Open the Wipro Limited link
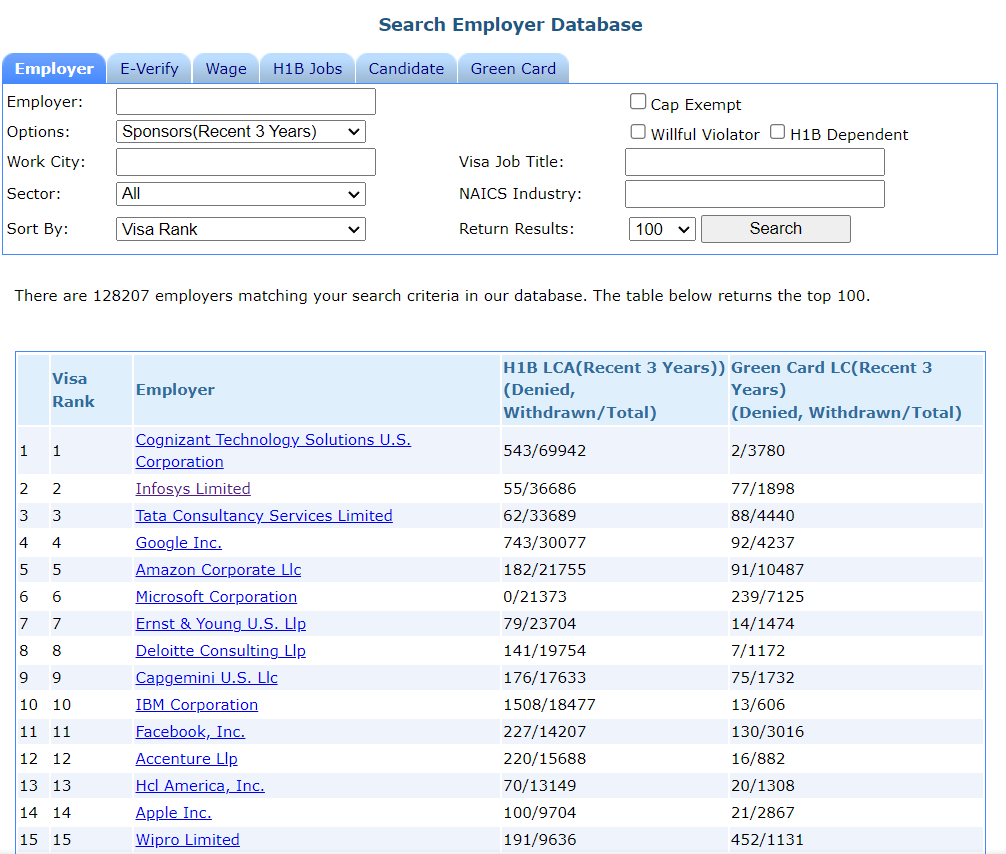 click(187, 839)
